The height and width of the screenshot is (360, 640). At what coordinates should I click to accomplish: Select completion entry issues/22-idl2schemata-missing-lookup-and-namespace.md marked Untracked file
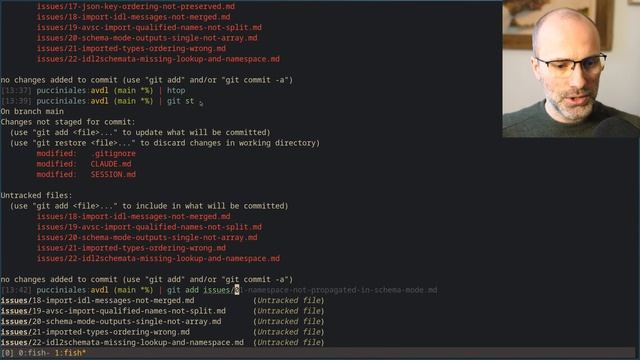point(162,343)
